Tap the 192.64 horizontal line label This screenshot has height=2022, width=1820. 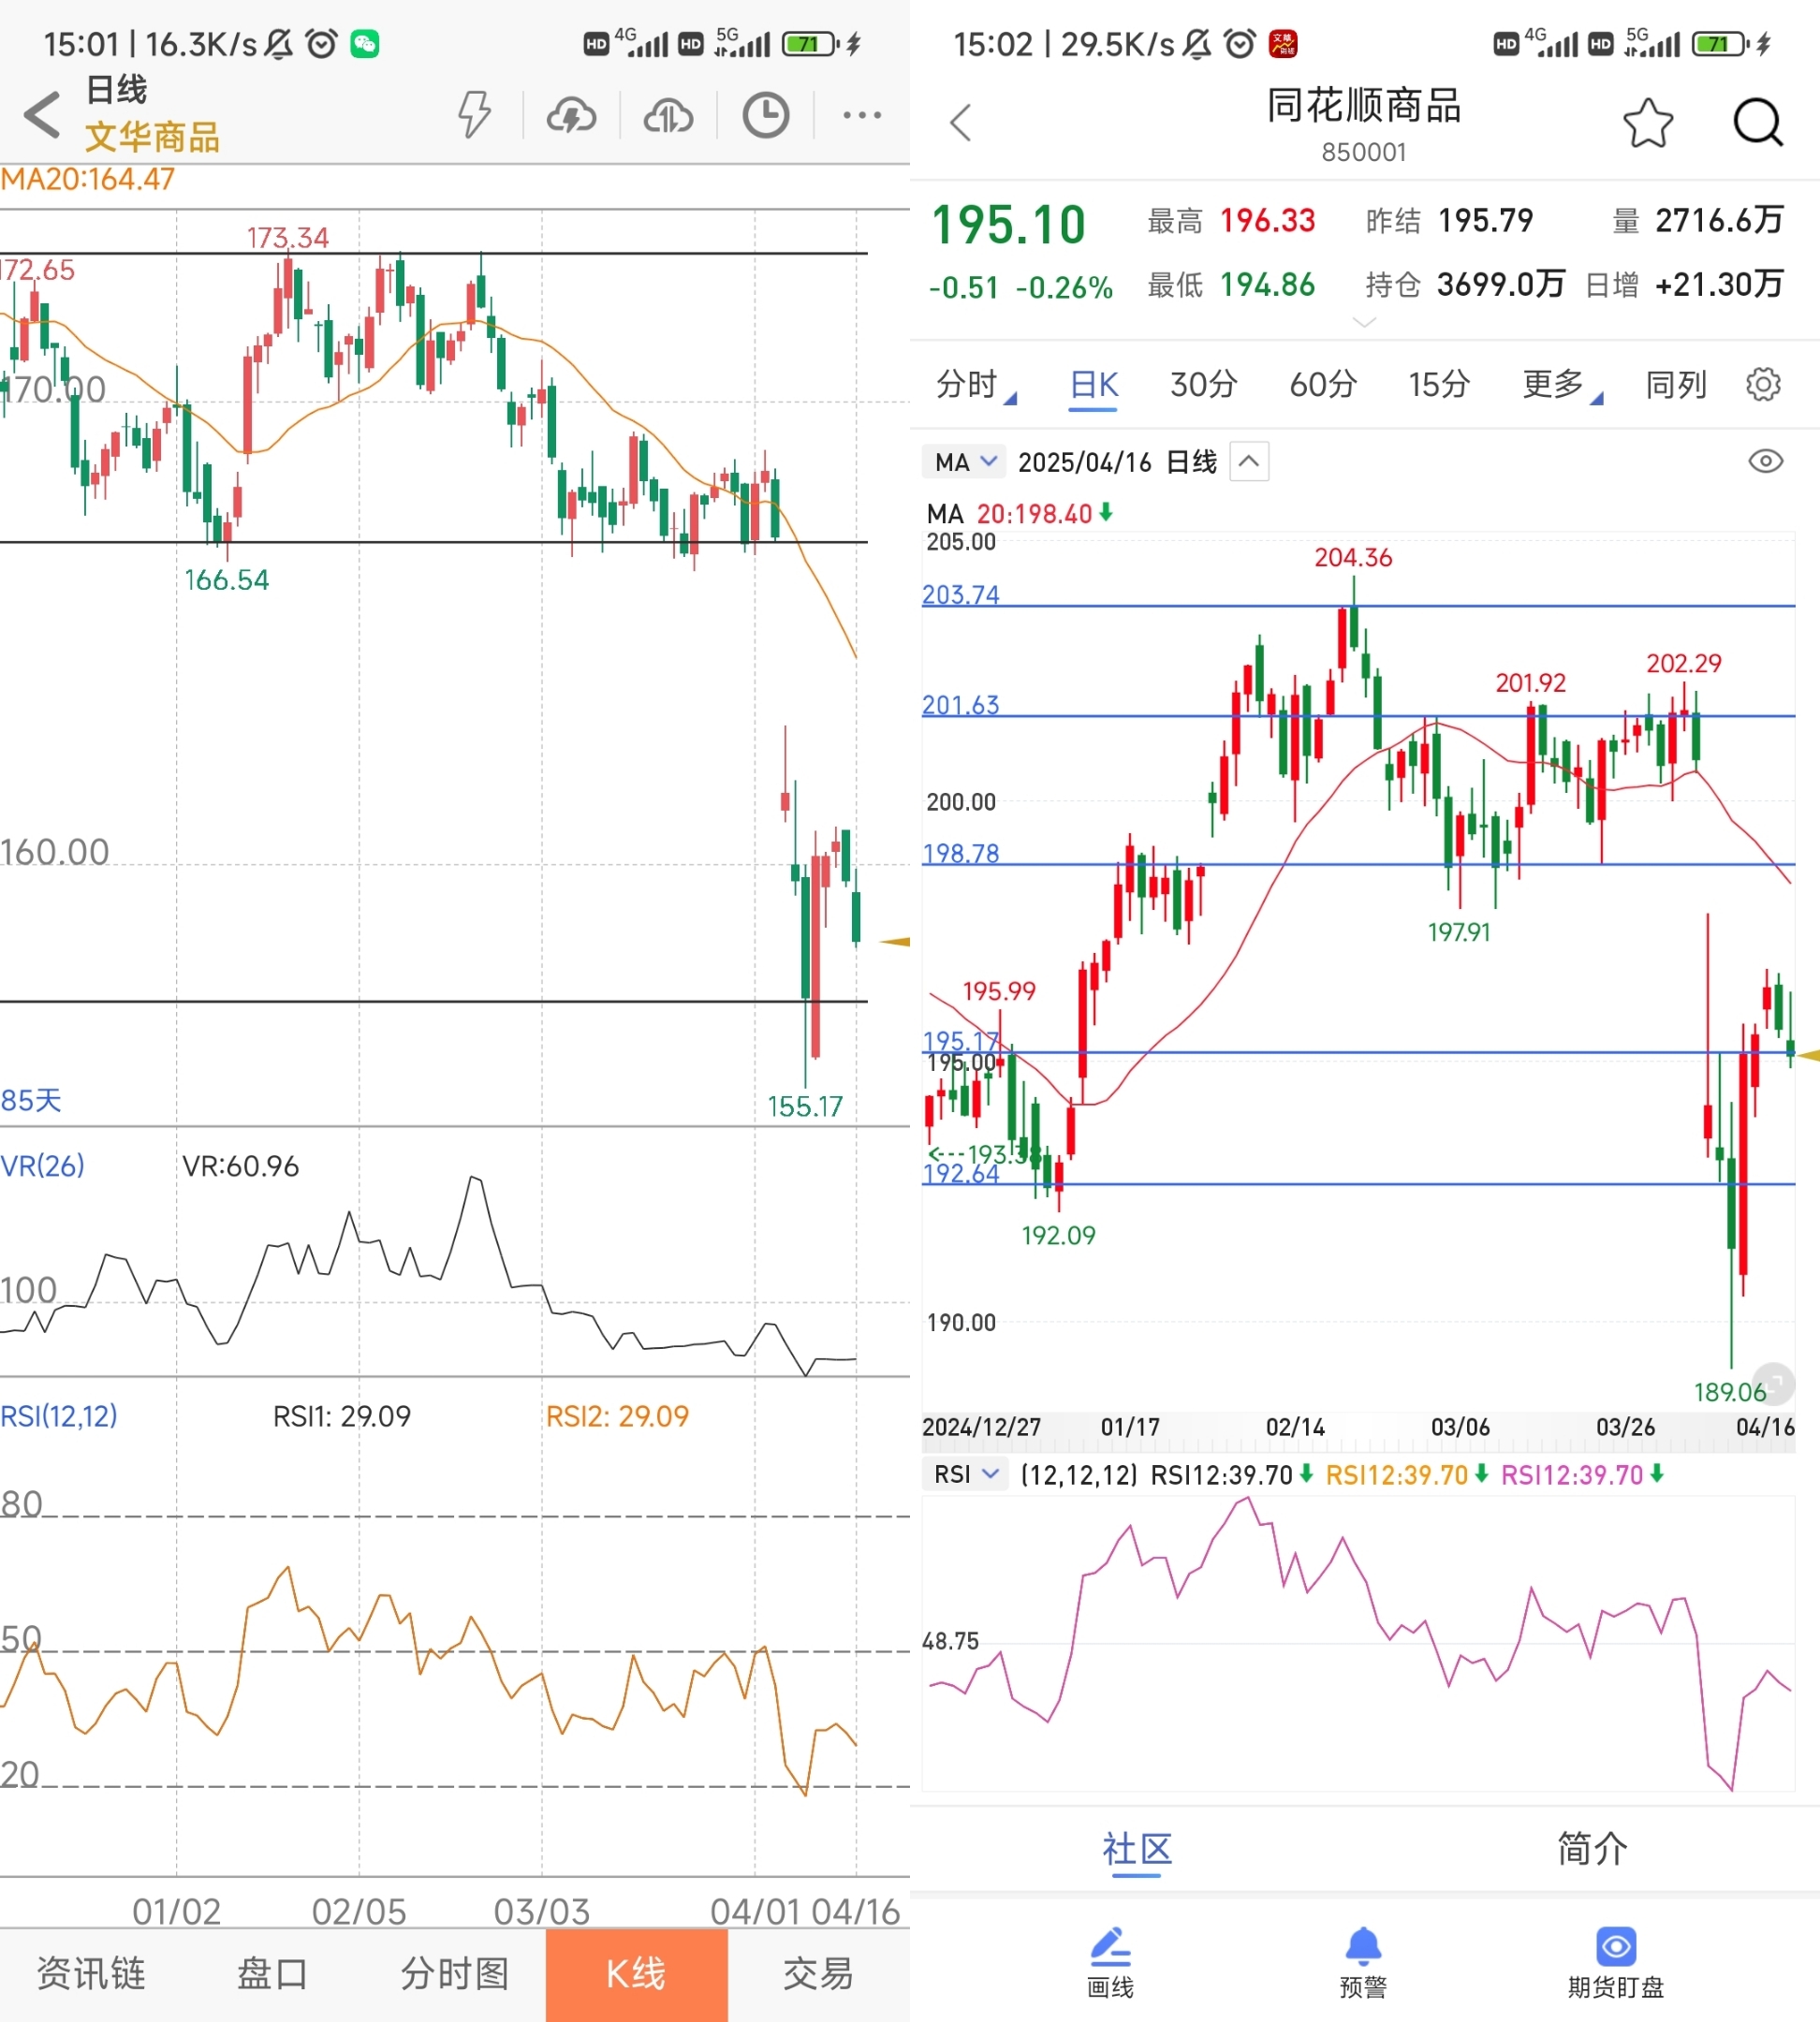pyautogui.click(x=960, y=1173)
